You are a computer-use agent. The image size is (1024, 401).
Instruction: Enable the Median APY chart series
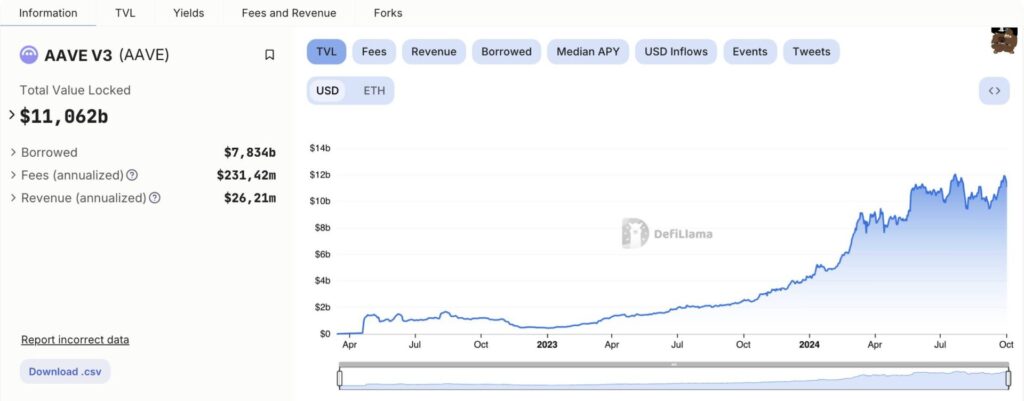pyautogui.click(x=588, y=52)
